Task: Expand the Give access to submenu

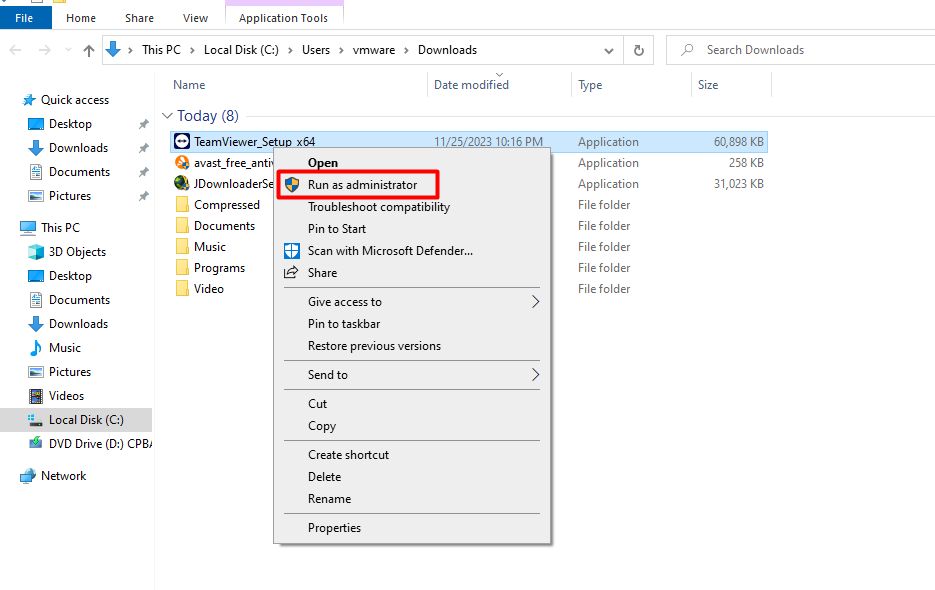Action: [412, 302]
